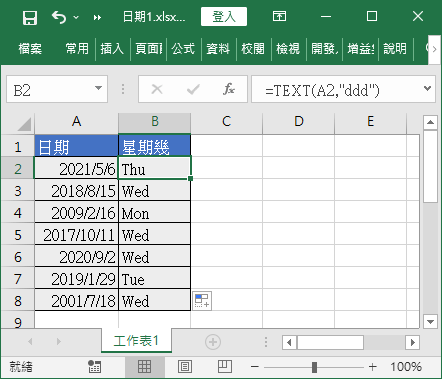Viewport: 442px width, 379px height.
Task: Open the 檔案 File tab
Action: pyautogui.click(x=30, y=49)
